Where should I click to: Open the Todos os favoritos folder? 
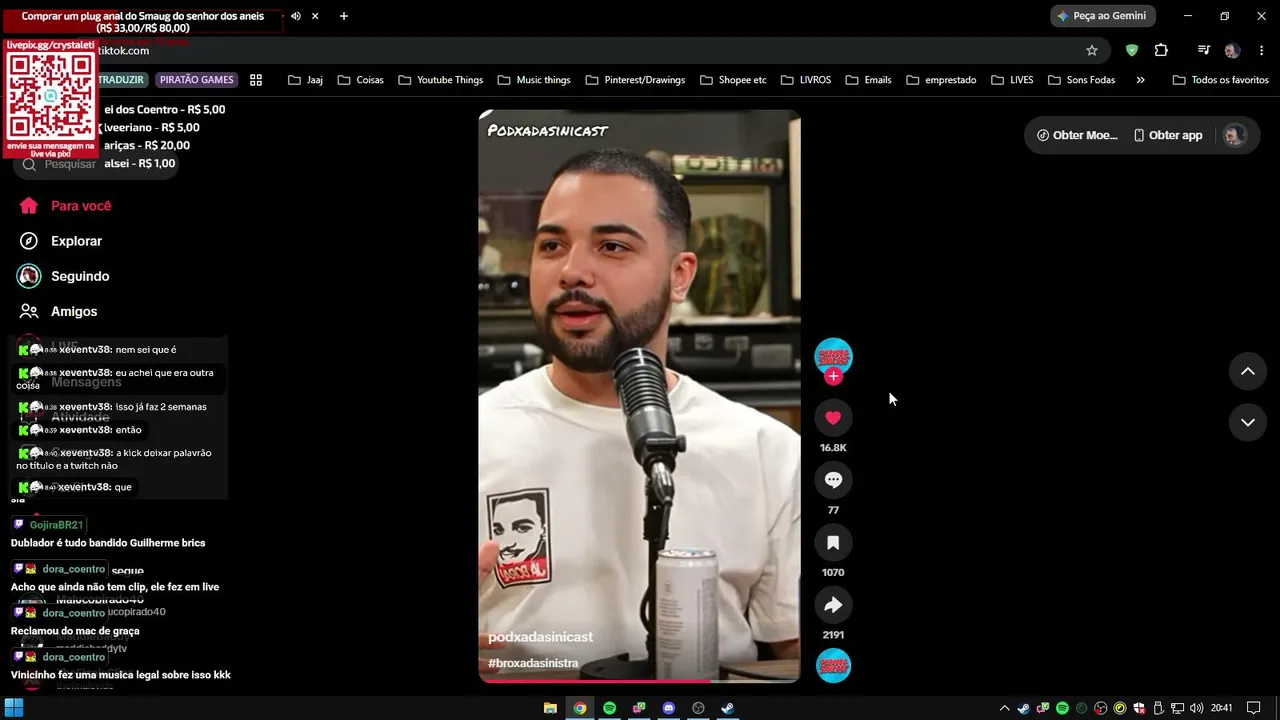1221,80
